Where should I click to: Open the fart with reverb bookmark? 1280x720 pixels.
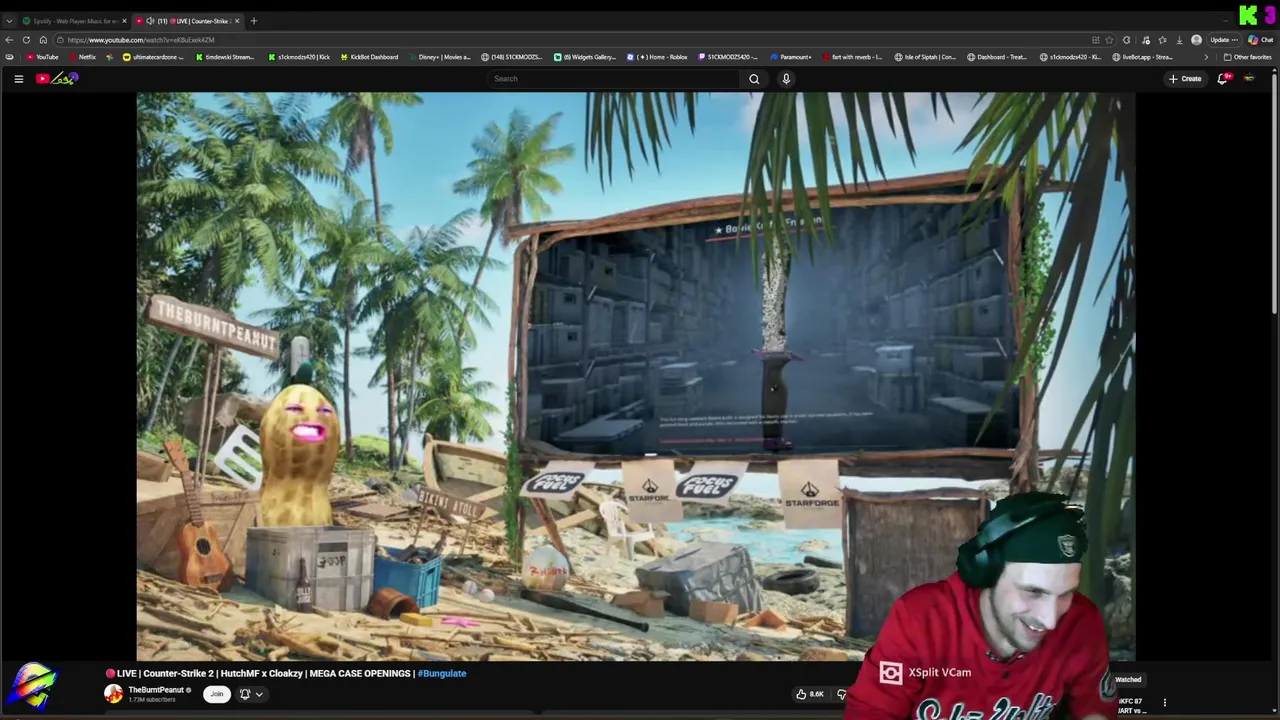[x=851, y=57]
